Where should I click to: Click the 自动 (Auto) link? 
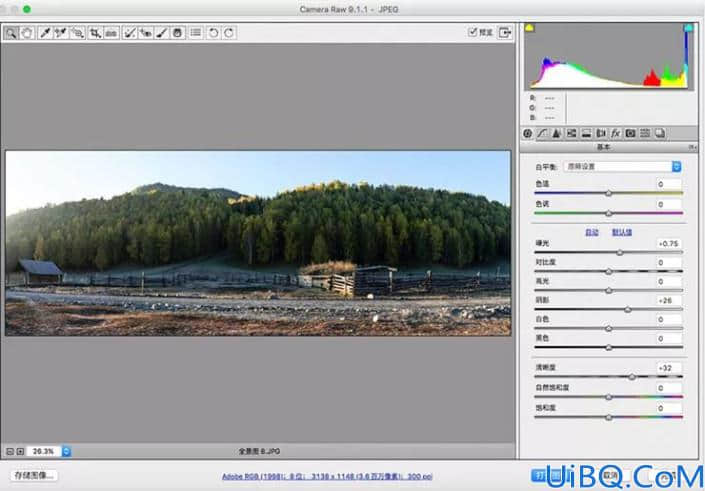[592, 232]
